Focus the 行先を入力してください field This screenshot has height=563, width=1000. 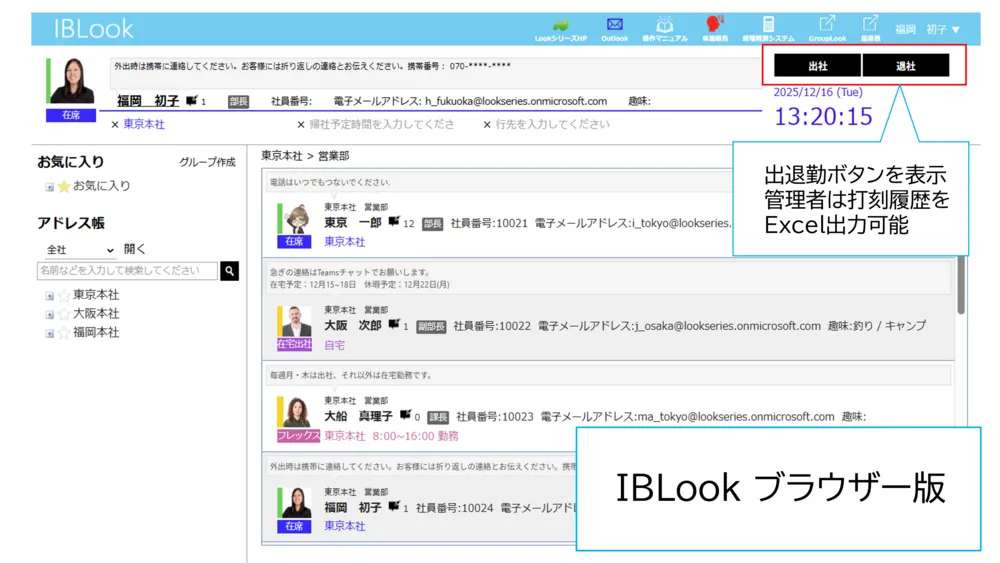click(552, 124)
